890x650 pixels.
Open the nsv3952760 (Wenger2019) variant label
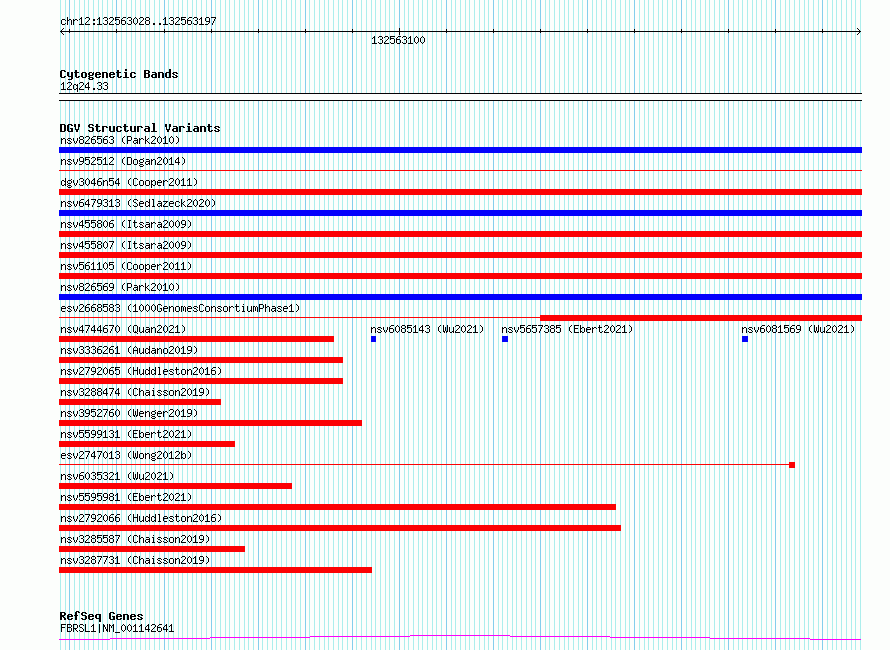coord(129,413)
